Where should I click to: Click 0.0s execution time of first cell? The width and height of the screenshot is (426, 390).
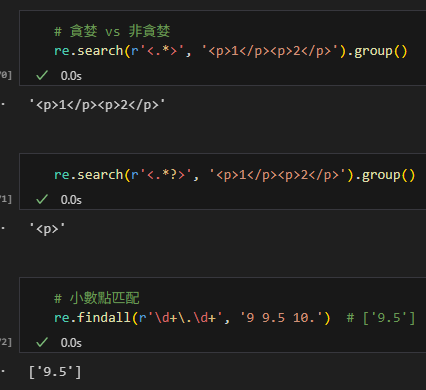(71, 76)
